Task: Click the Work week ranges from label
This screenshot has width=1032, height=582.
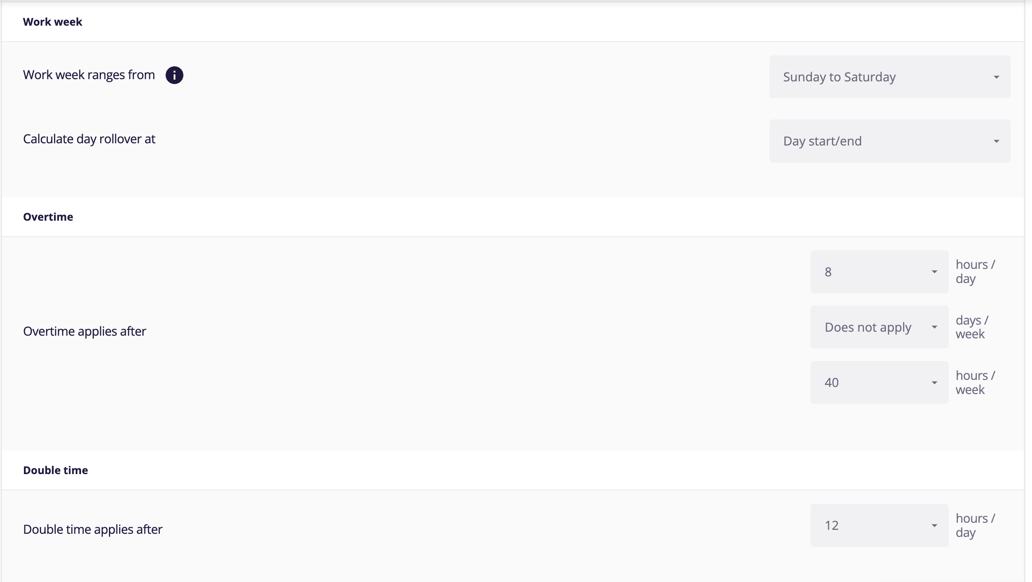Action: 89,75
